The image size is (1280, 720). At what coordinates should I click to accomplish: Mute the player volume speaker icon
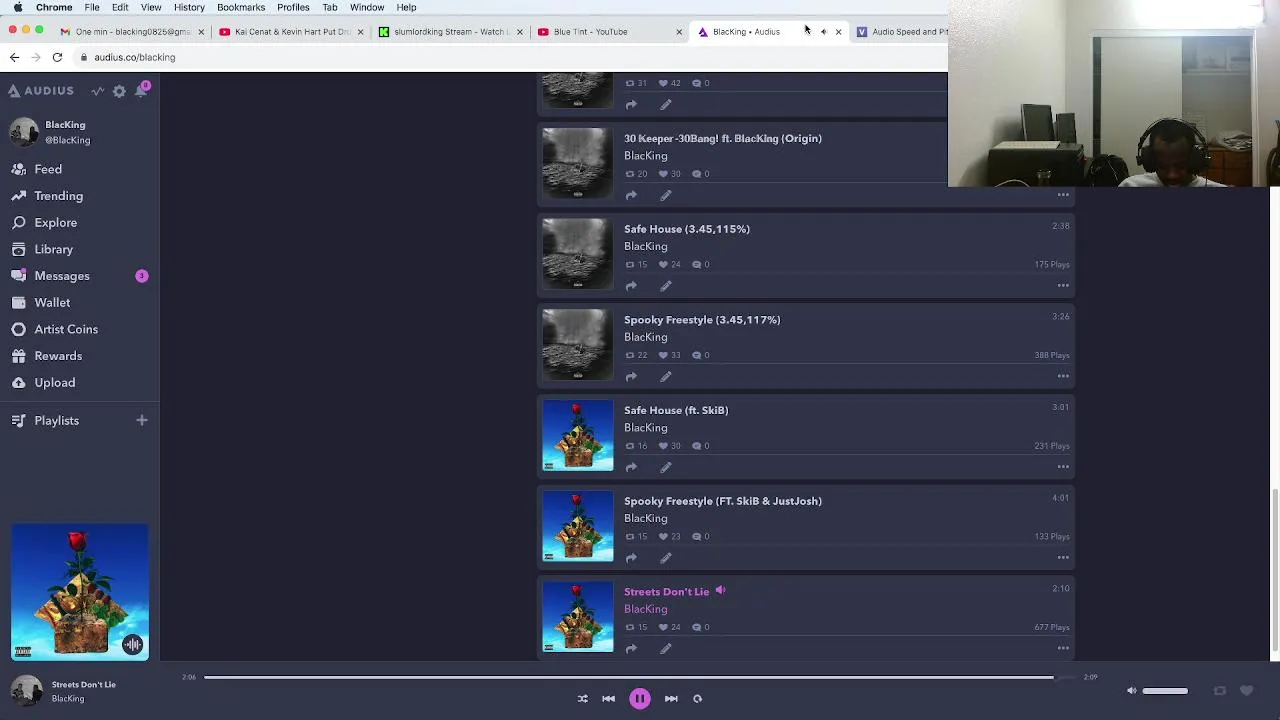[x=1131, y=691]
